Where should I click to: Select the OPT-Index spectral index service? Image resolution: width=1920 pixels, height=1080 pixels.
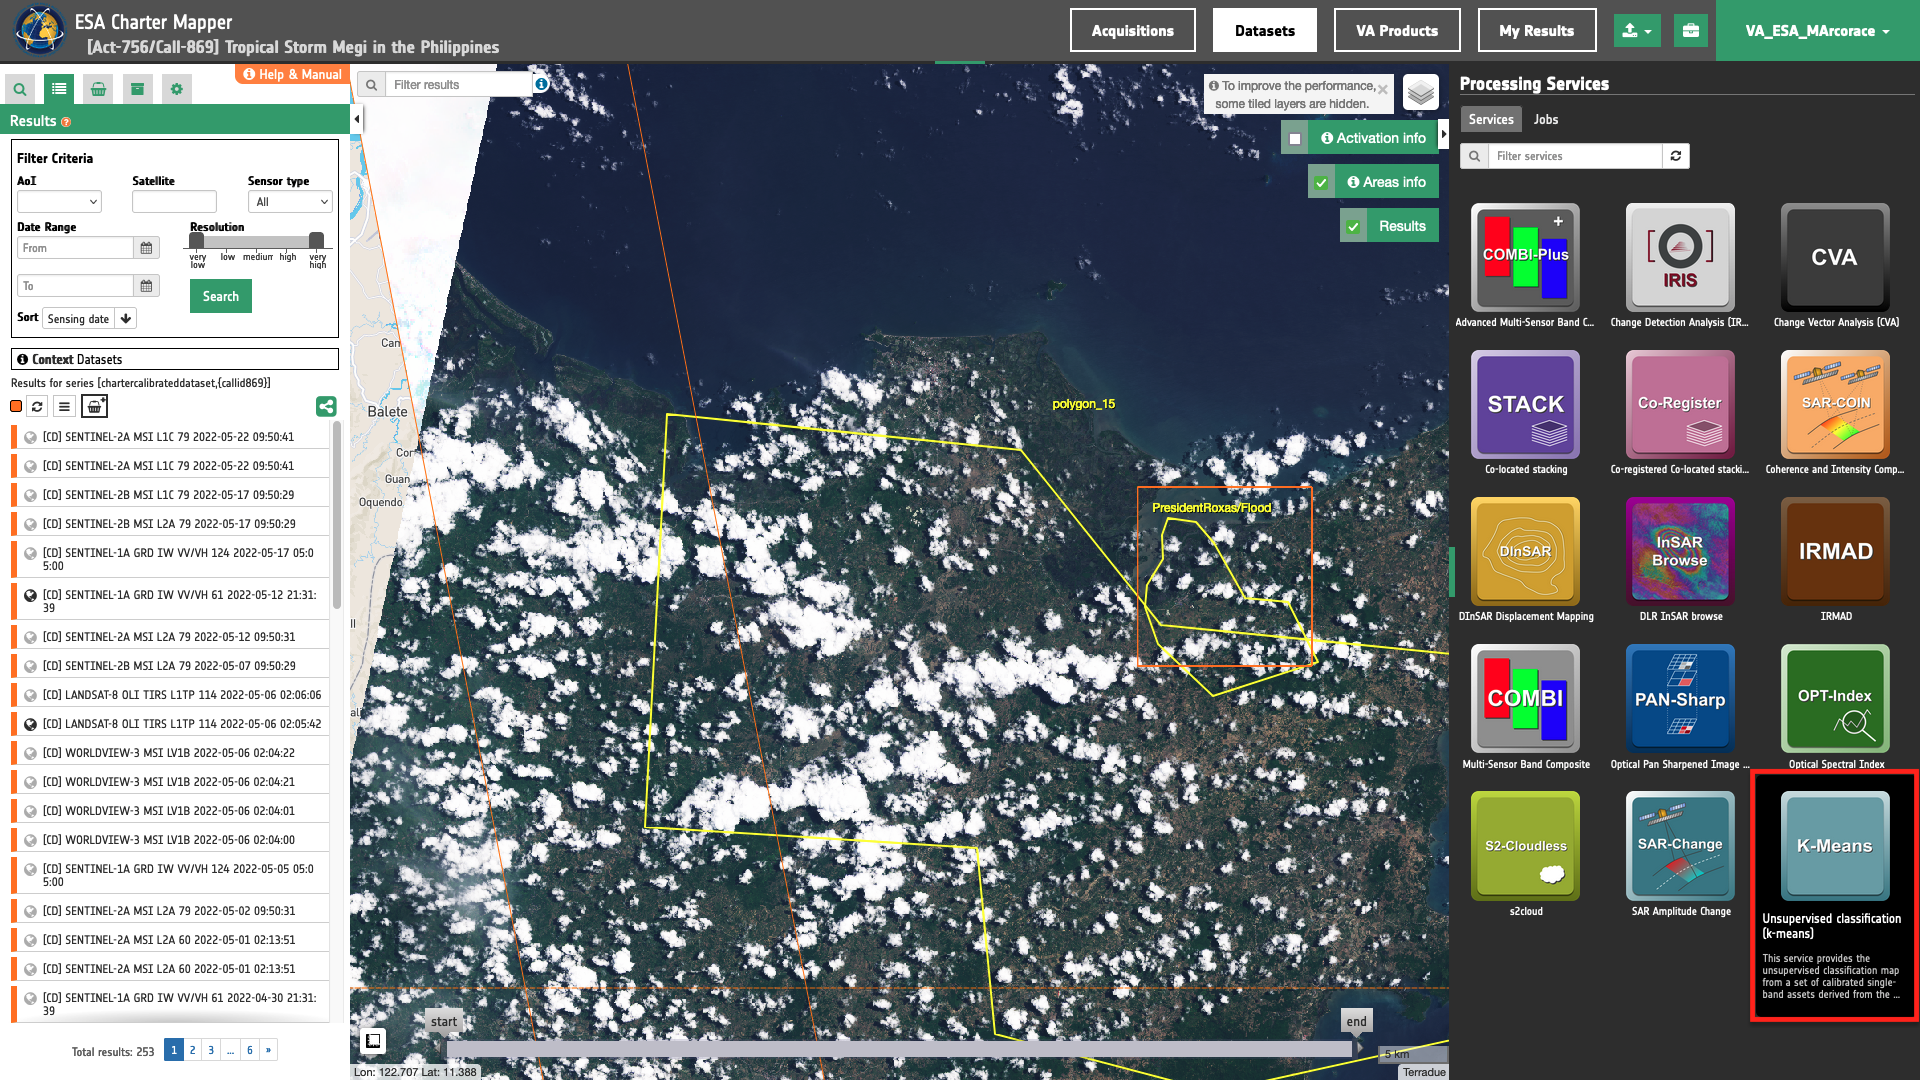point(1835,698)
